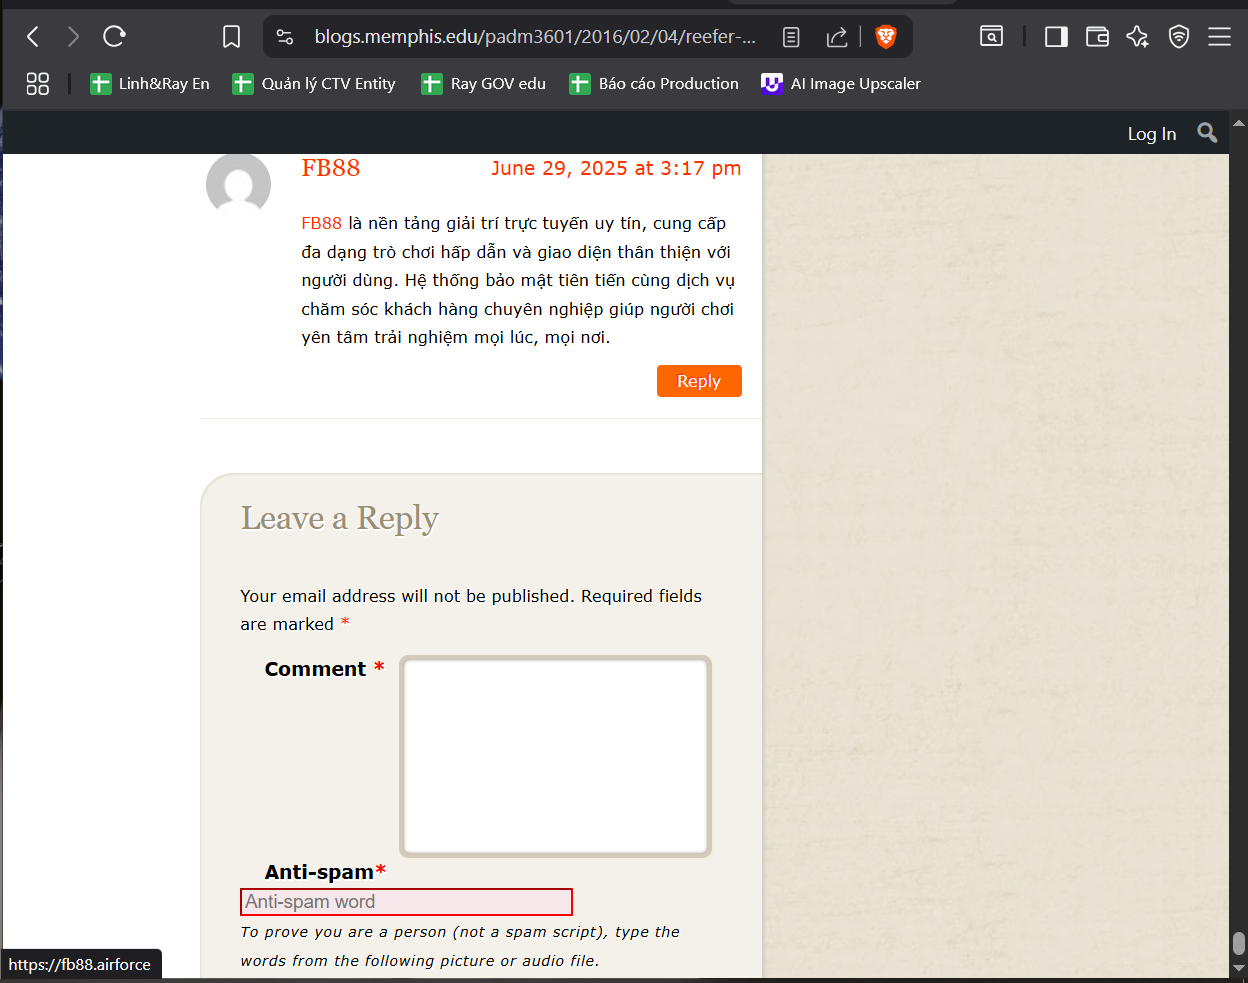Focus the Anti-spam word field
The height and width of the screenshot is (983, 1248).
tap(406, 902)
